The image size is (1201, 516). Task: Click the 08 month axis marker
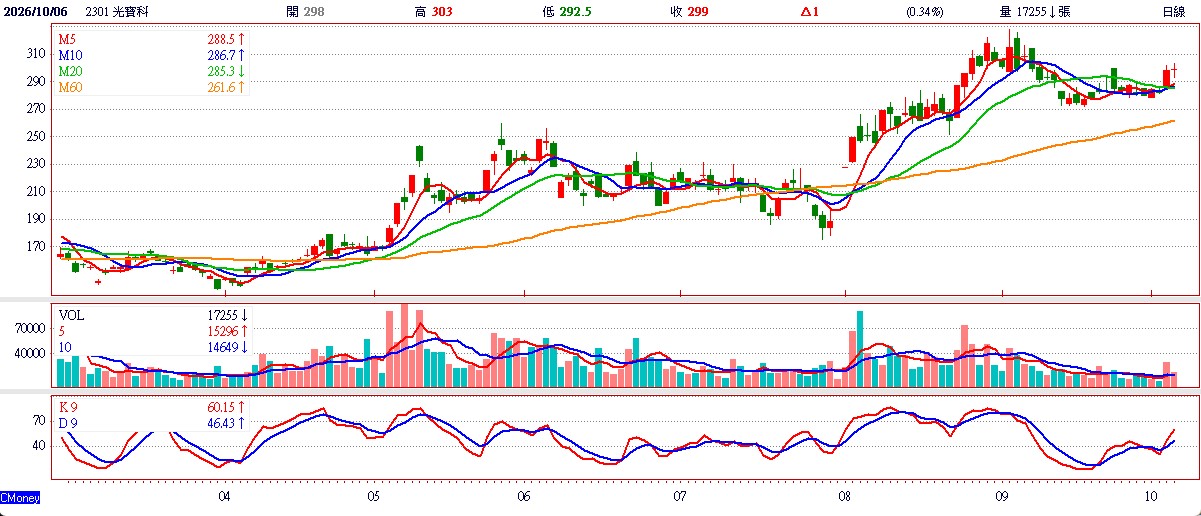[845, 496]
